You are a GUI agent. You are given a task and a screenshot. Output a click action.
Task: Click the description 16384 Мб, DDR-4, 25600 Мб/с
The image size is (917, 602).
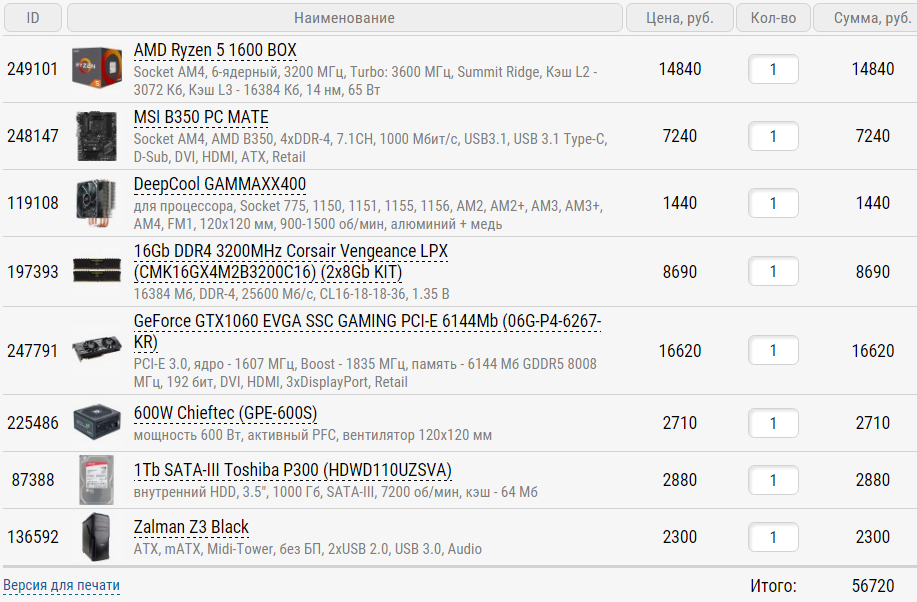pyautogui.click(x=291, y=294)
